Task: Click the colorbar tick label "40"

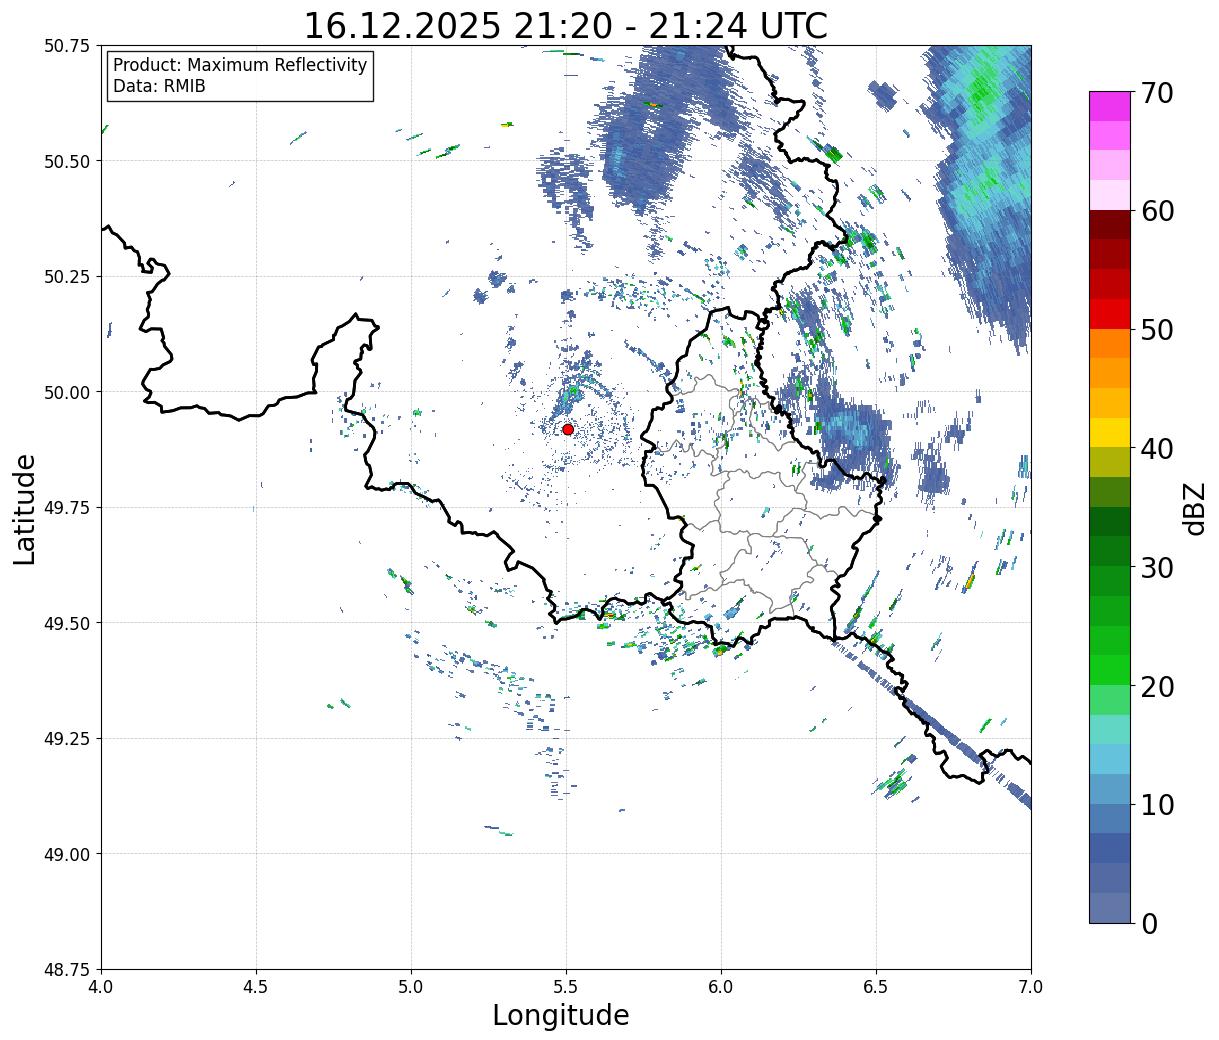Action: [x=1156, y=449]
